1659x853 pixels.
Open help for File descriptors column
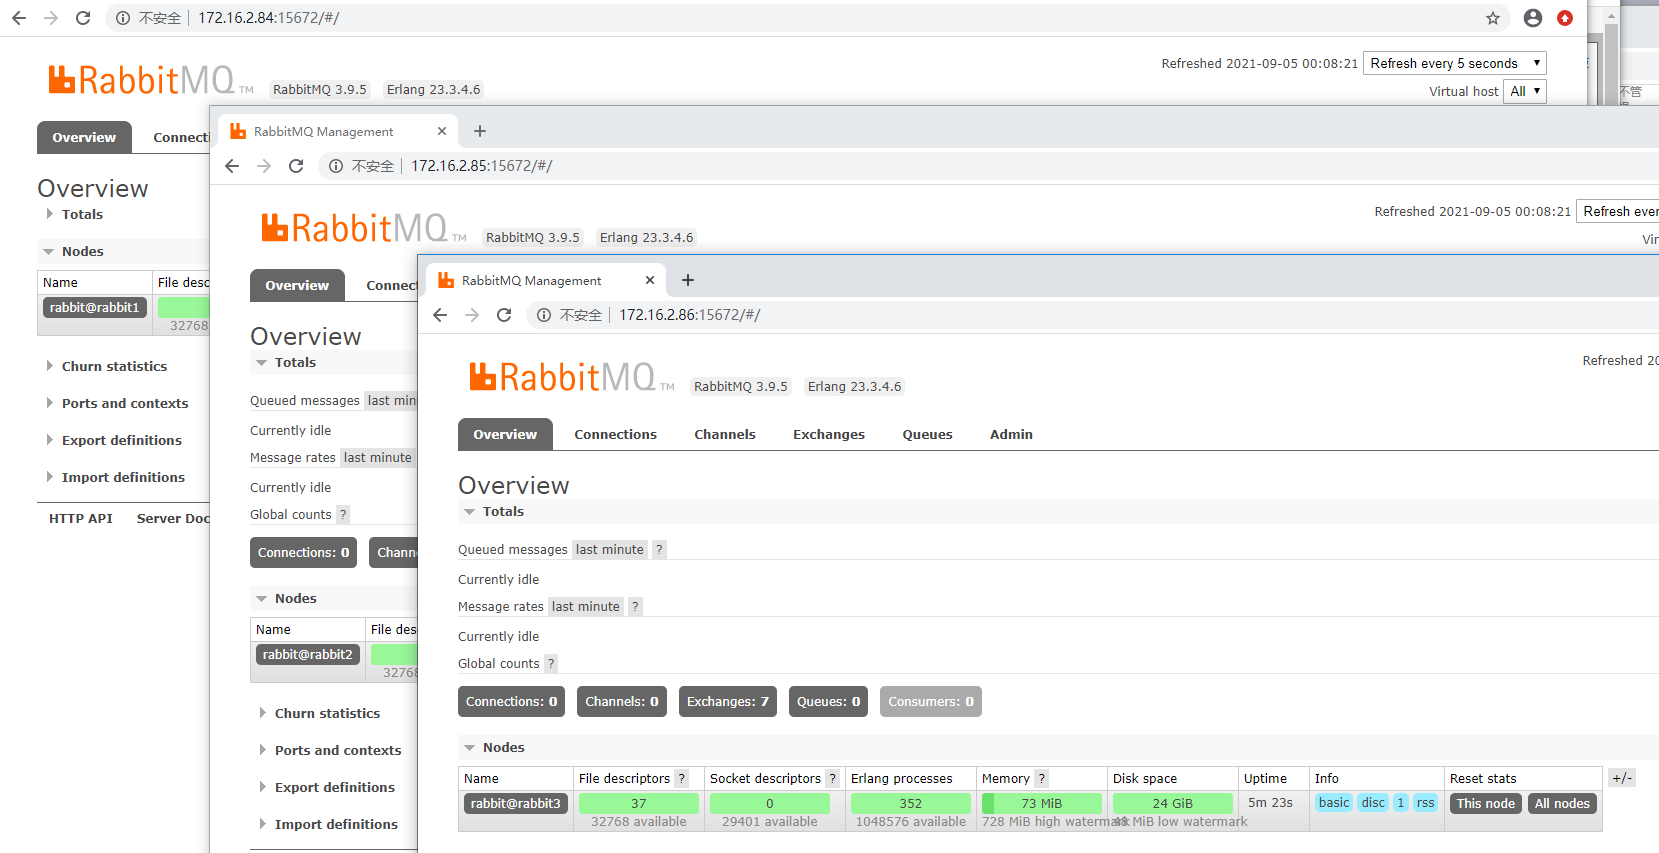point(682,779)
